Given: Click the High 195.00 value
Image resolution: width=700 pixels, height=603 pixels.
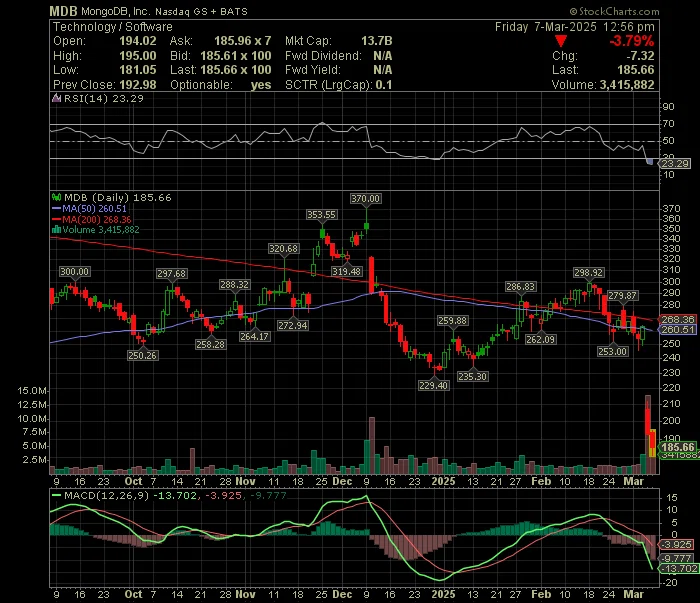Looking at the screenshot, I should pos(138,56).
